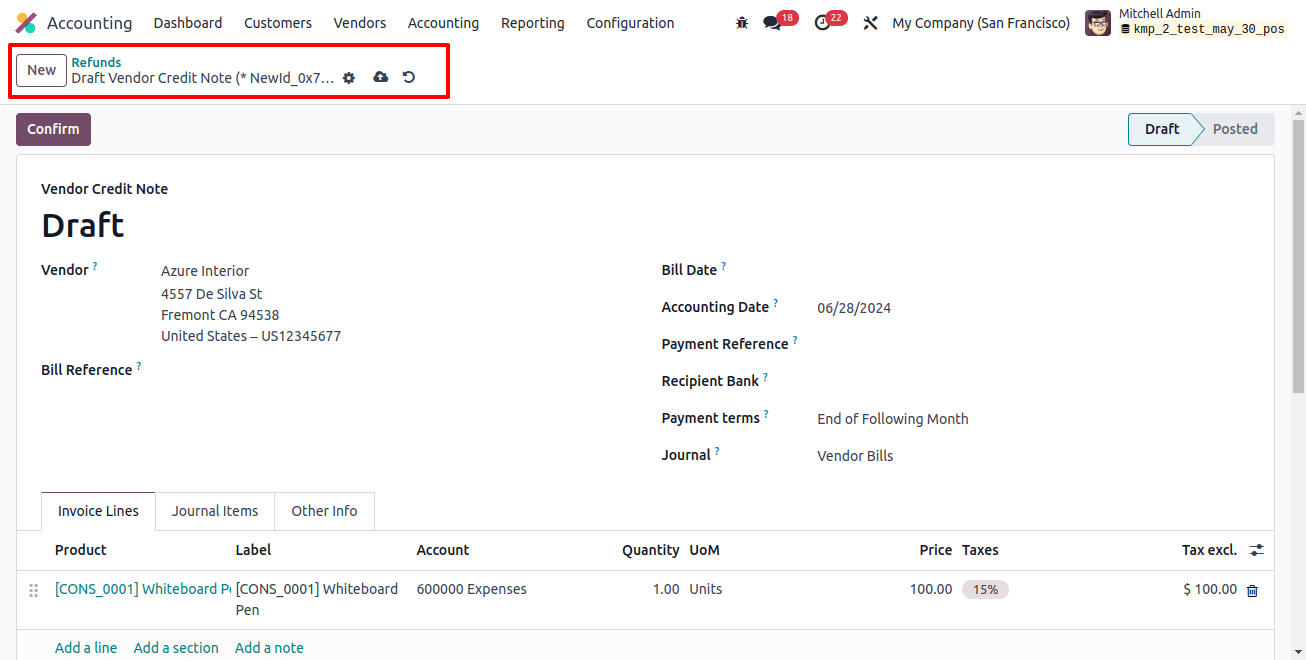Screen dimensions: 1306x660
Task: Open the 600000 Expenses account dropdown
Action: point(472,589)
